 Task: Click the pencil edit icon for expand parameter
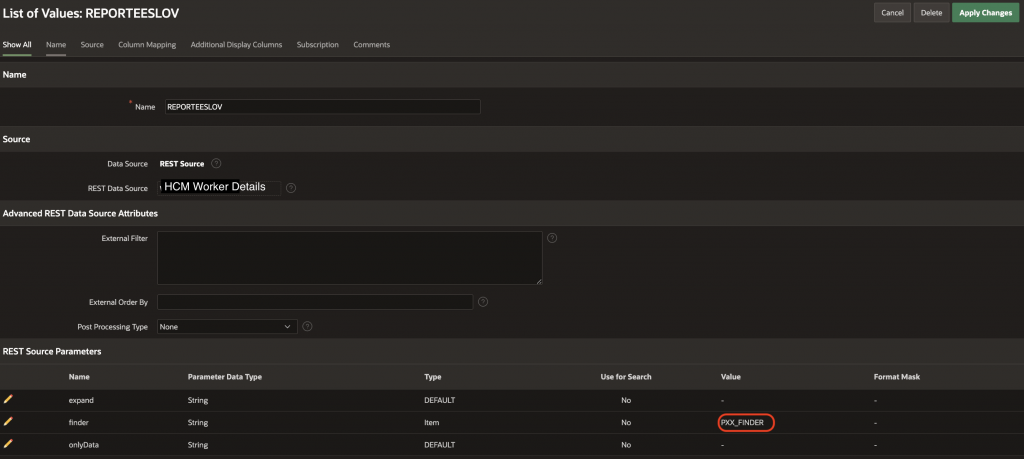pos(9,399)
